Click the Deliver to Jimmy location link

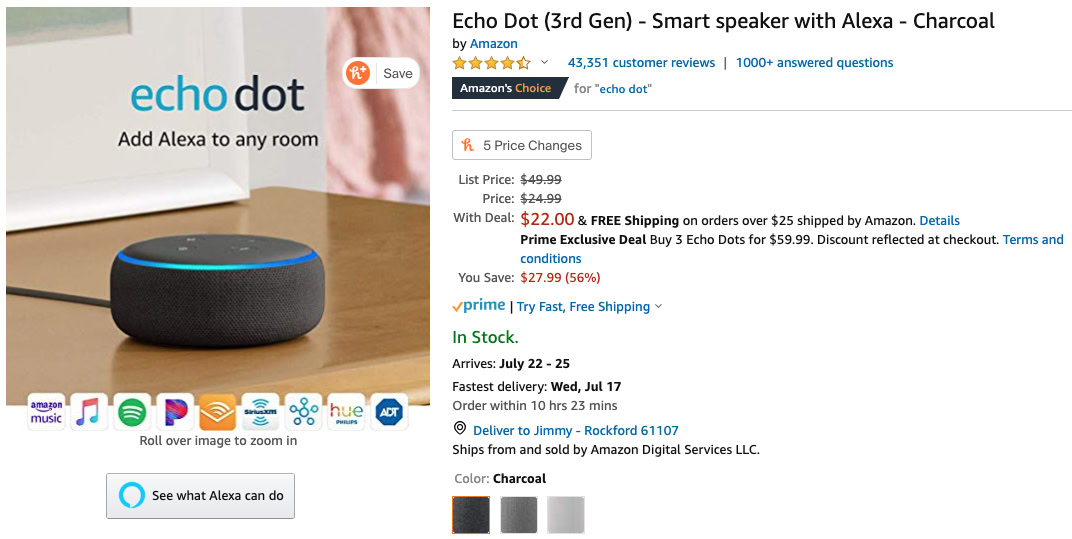(575, 430)
